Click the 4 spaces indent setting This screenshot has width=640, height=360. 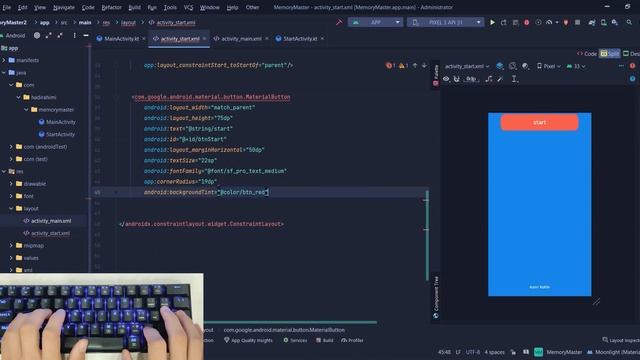(x=495, y=352)
